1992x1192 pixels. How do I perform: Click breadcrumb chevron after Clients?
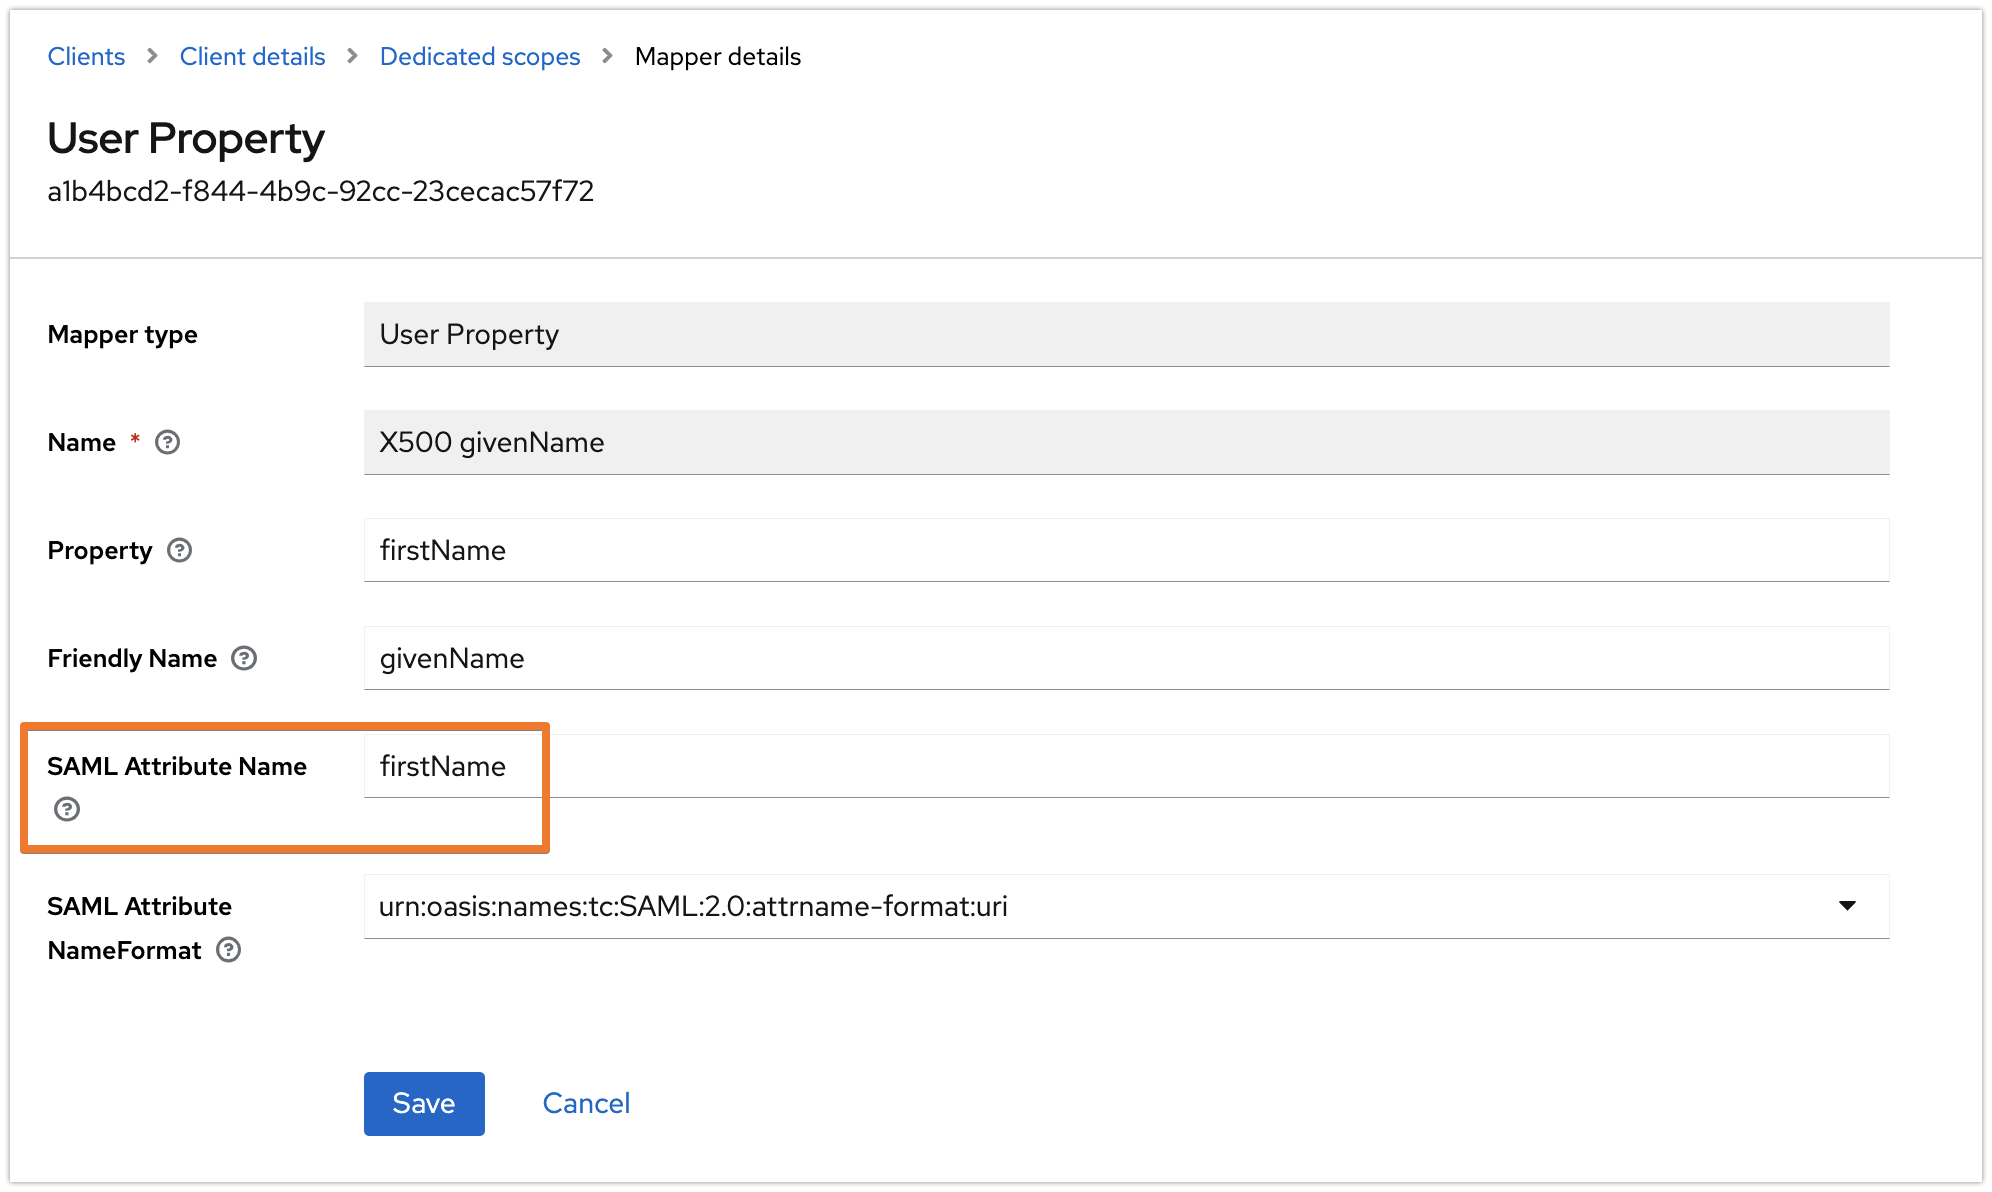[152, 57]
